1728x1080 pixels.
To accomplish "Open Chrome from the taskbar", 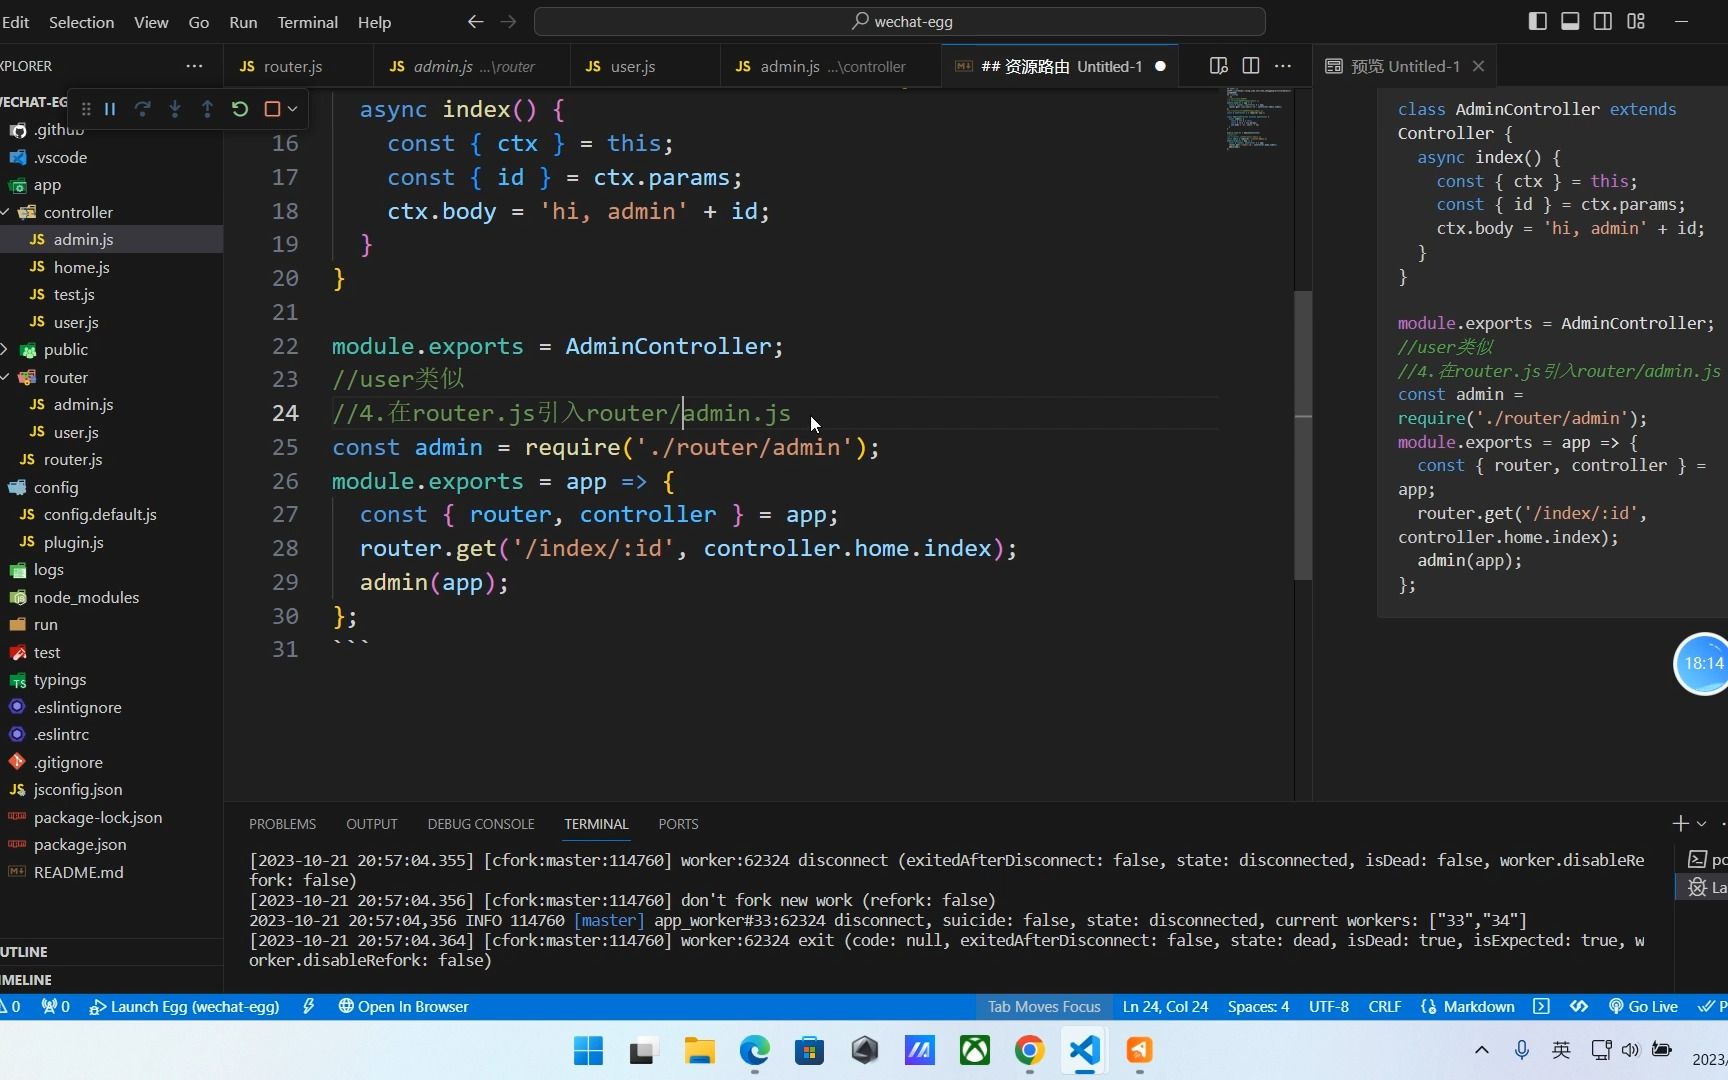I will coord(1029,1050).
